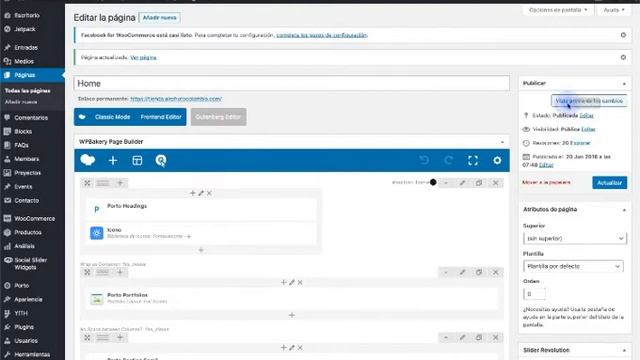Open Opciones de pantalla tab
The image size is (640, 360).
(558, 10)
